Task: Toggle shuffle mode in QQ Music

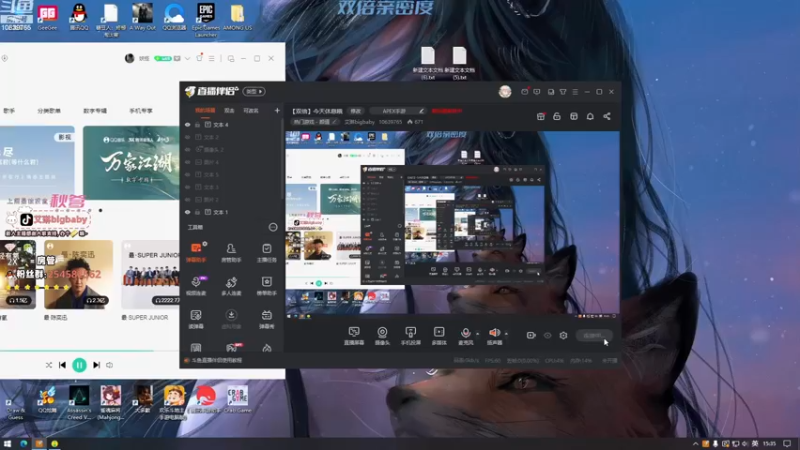Action: (48, 365)
